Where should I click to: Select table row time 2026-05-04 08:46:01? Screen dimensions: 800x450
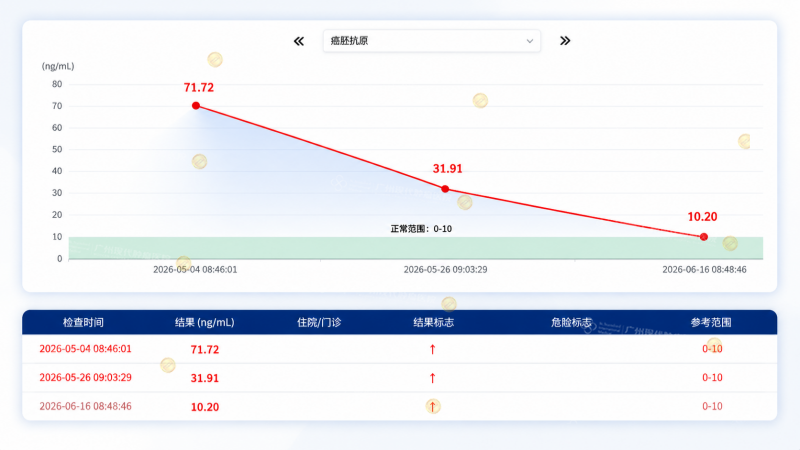pos(85,349)
